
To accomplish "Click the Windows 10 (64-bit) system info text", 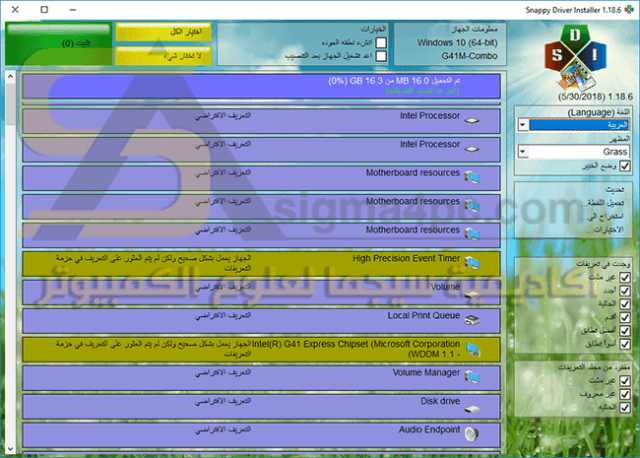I will click(457, 42).
